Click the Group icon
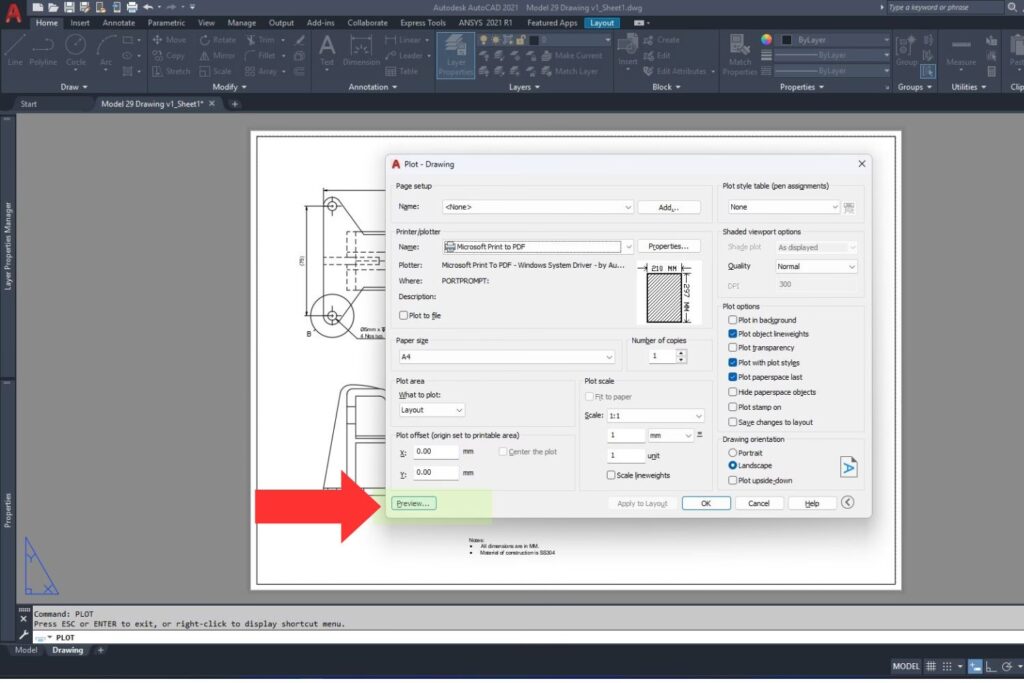 906,50
